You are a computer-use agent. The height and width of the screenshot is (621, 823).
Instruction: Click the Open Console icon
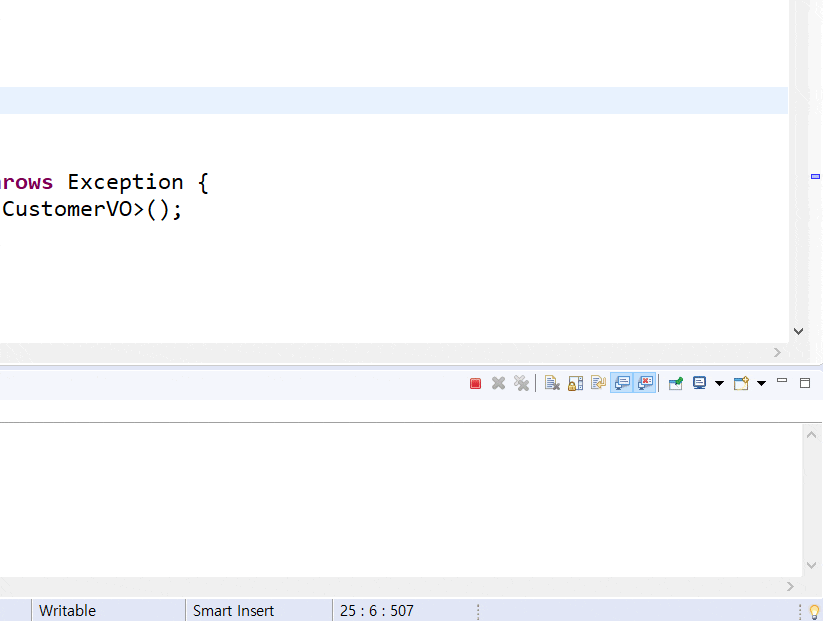click(741, 383)
